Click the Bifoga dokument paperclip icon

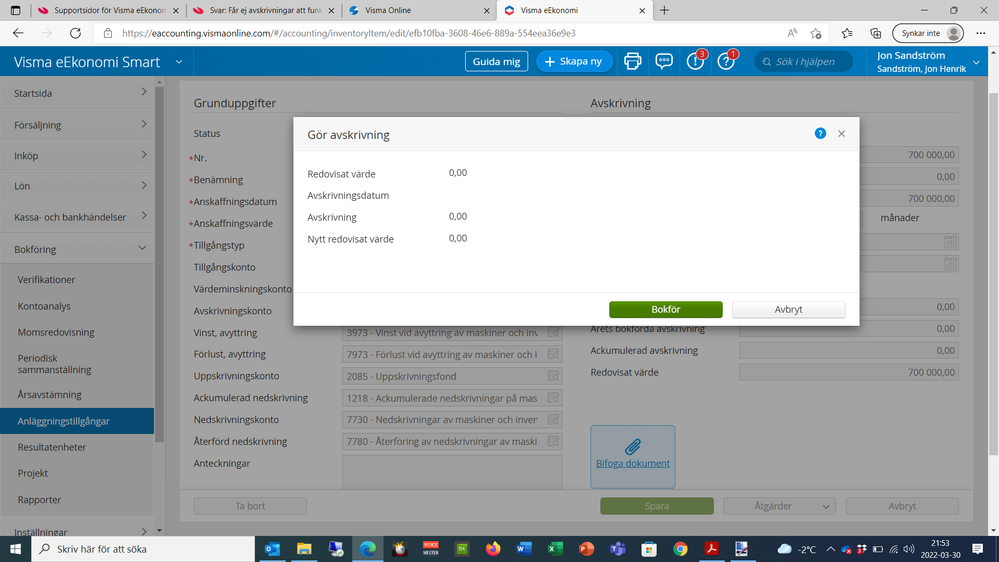632,447
